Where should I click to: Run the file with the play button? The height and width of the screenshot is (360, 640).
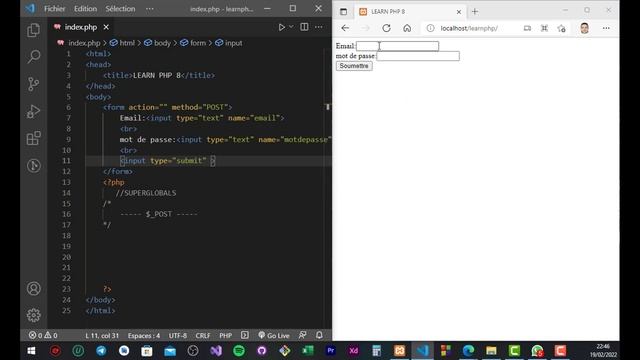coord(281,27)
